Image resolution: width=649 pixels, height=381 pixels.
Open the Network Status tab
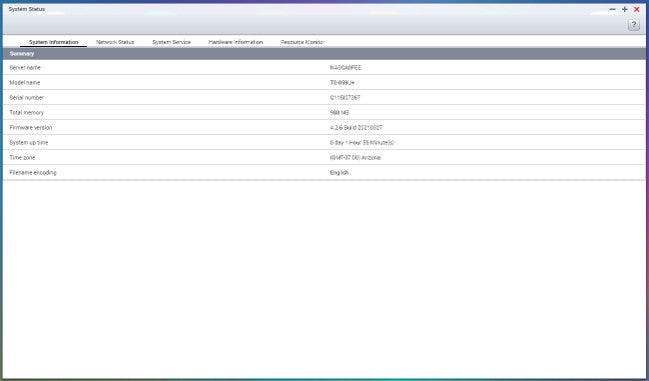tap(115, 42)
